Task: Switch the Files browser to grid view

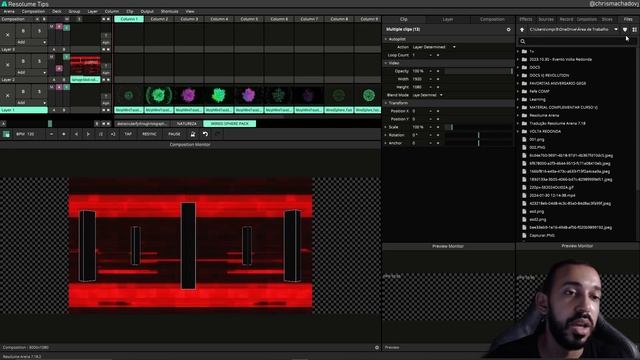Action: point(634,29)
